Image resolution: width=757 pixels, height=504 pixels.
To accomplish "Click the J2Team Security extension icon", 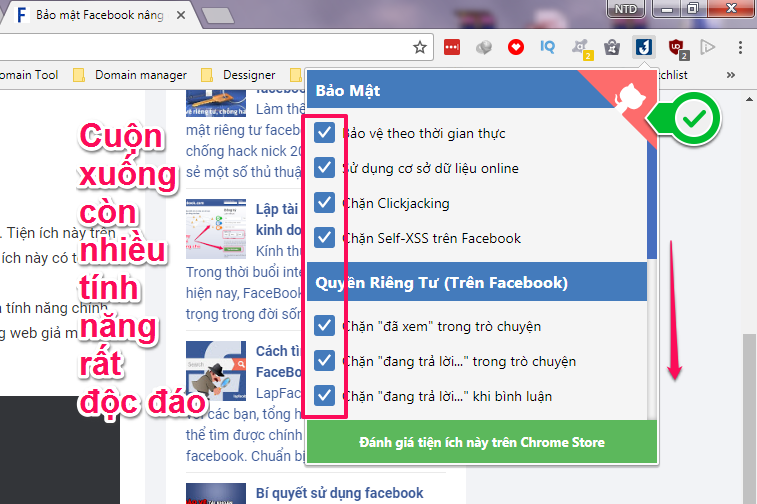I will [x=644, y=47].
